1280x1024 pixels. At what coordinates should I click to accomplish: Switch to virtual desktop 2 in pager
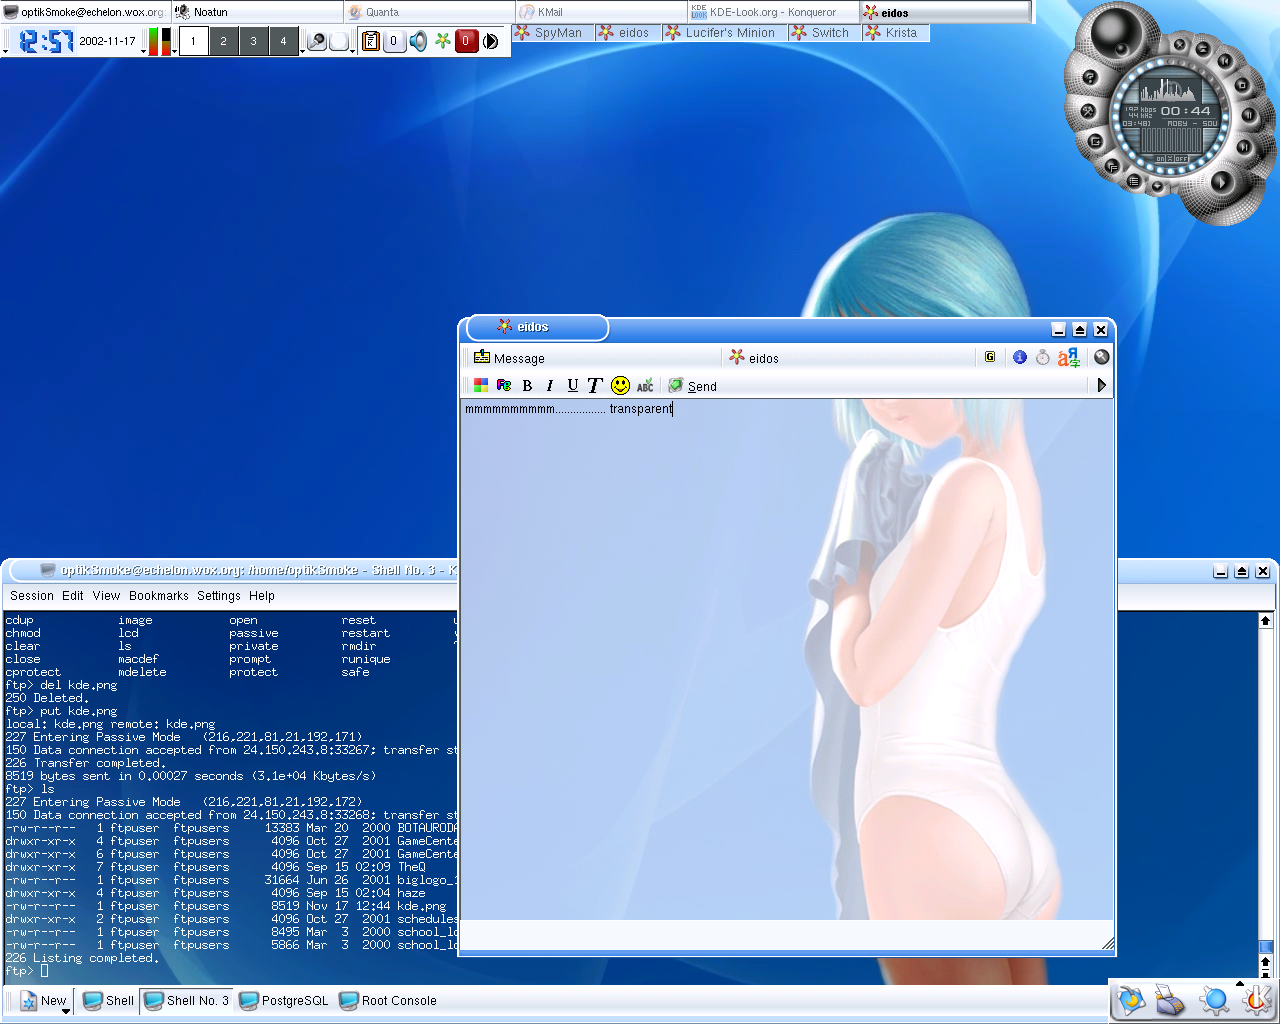pos(223,41)
